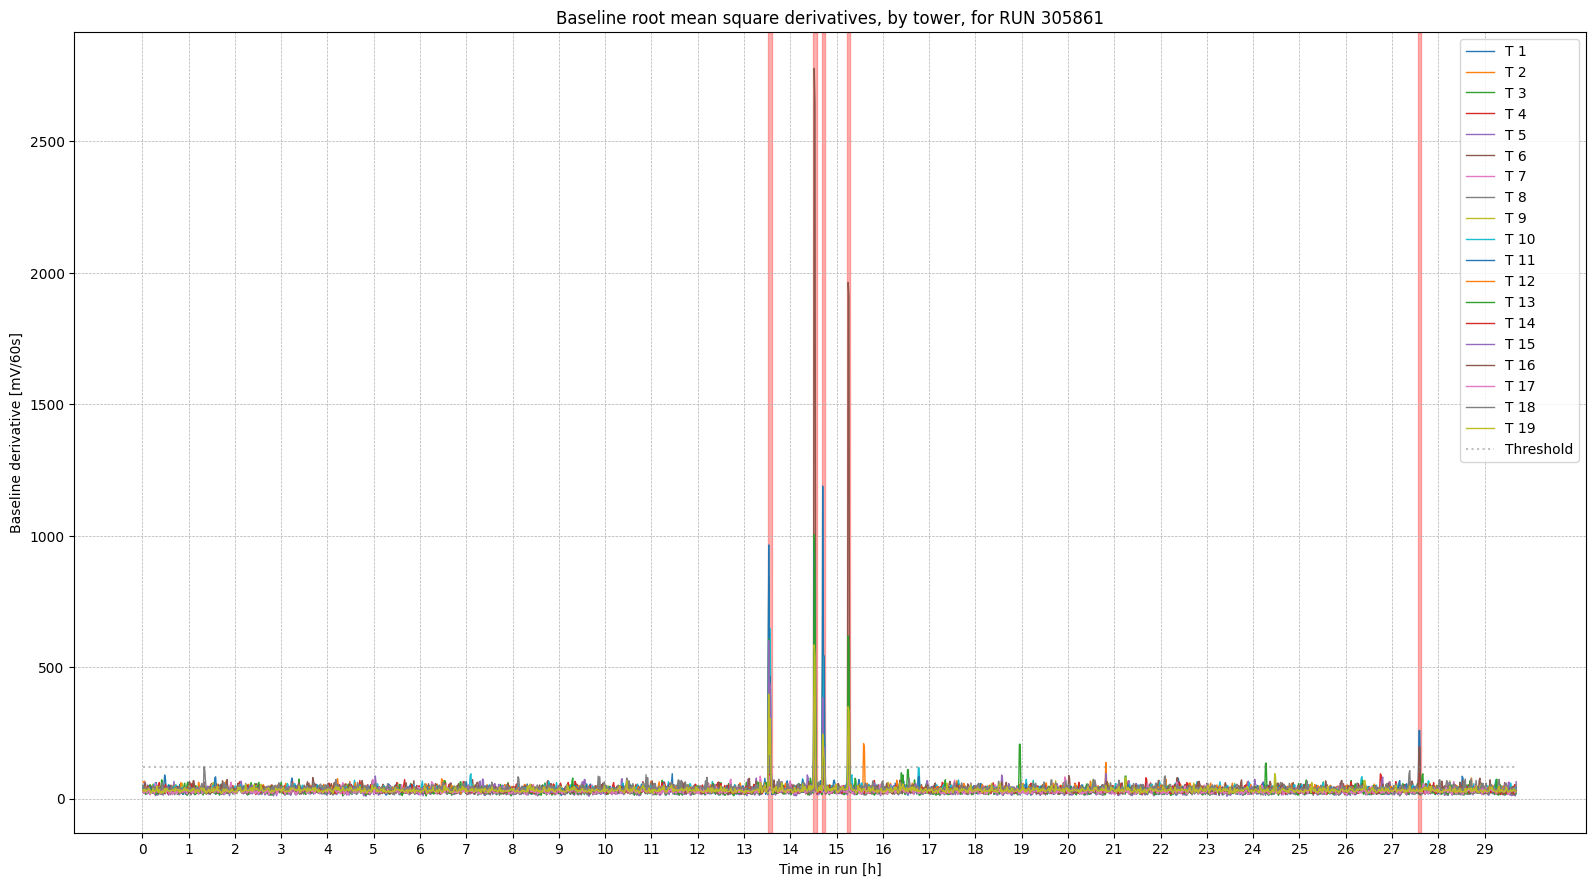Image resolution: width=1595 pixels, height=886 pixels.
Task: Click the x-axis tick labeled 19
Action: tap(1021, 849)
